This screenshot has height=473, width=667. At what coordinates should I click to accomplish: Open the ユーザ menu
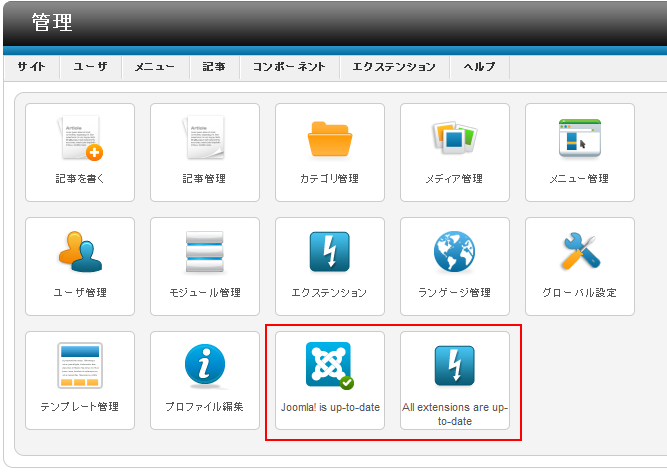click(x=91, y=67)
